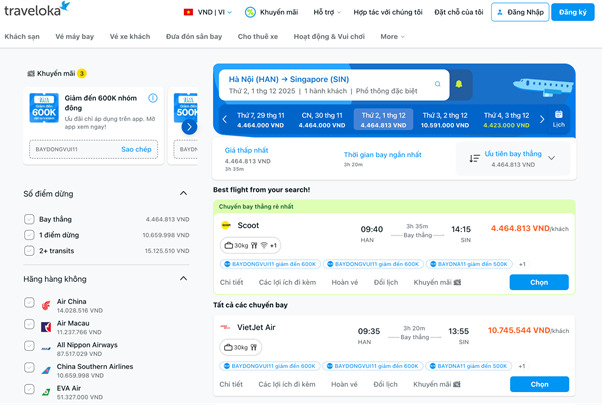Click the Khuyến mãi percent icon in header

[250, 12]
